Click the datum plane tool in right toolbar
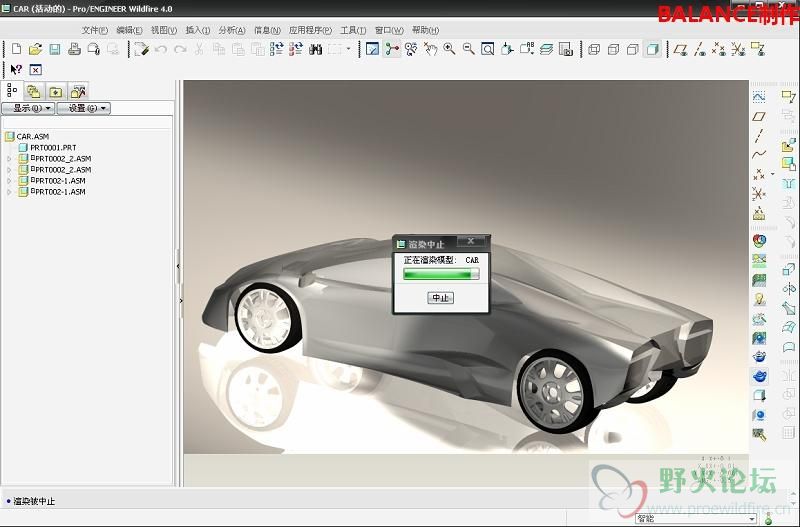Screen dimensions: 800x527 pyautogui.click(x=759, y=116)
